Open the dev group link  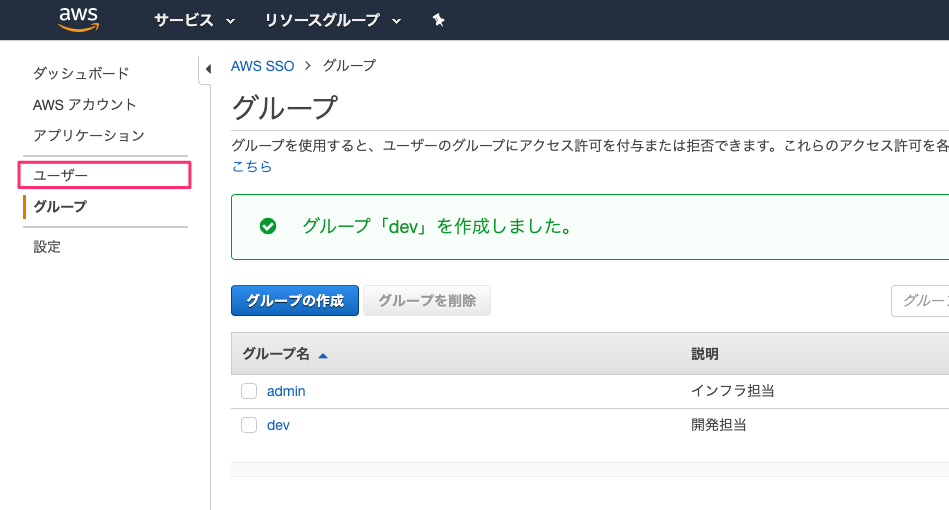pos(278,425)
